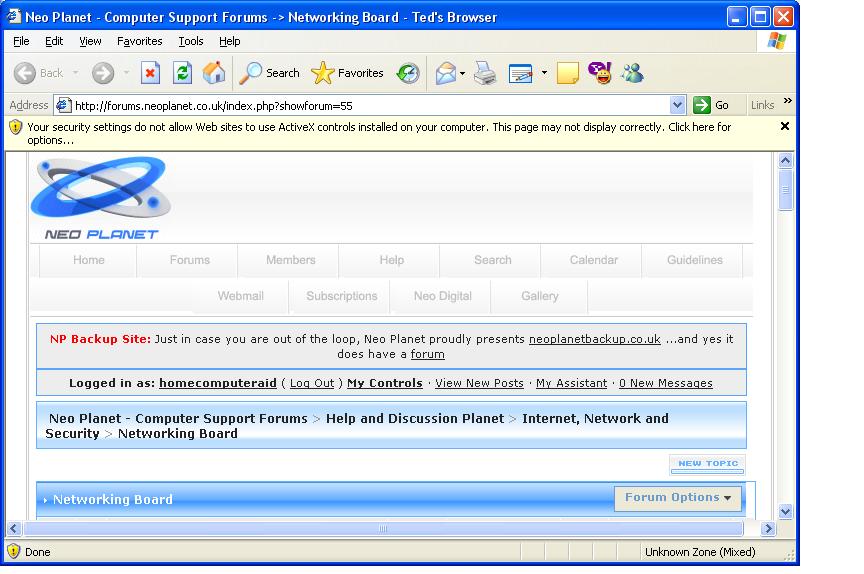Select the Calendar navigation tab
This screenshot has height=574, width=864.
click(x=593, y=260)
